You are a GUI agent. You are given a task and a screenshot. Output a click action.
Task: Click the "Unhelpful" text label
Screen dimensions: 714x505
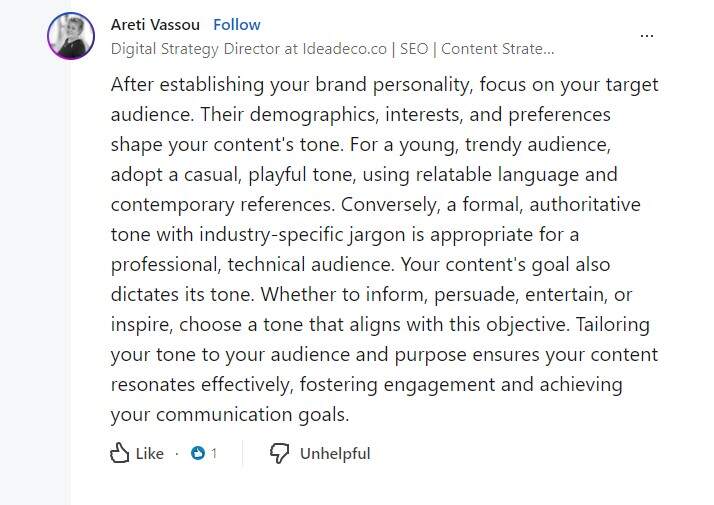point(335,453)
